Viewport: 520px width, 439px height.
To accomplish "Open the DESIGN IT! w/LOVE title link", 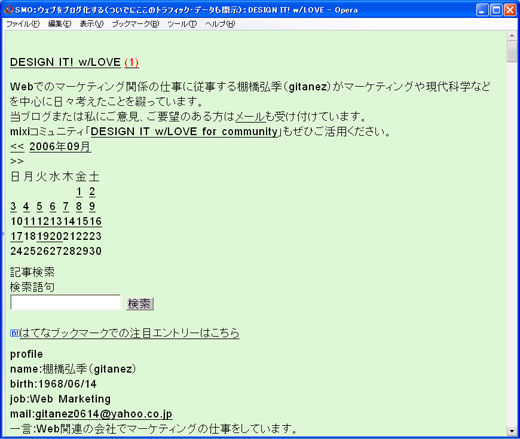I will (x=65, y=62).
